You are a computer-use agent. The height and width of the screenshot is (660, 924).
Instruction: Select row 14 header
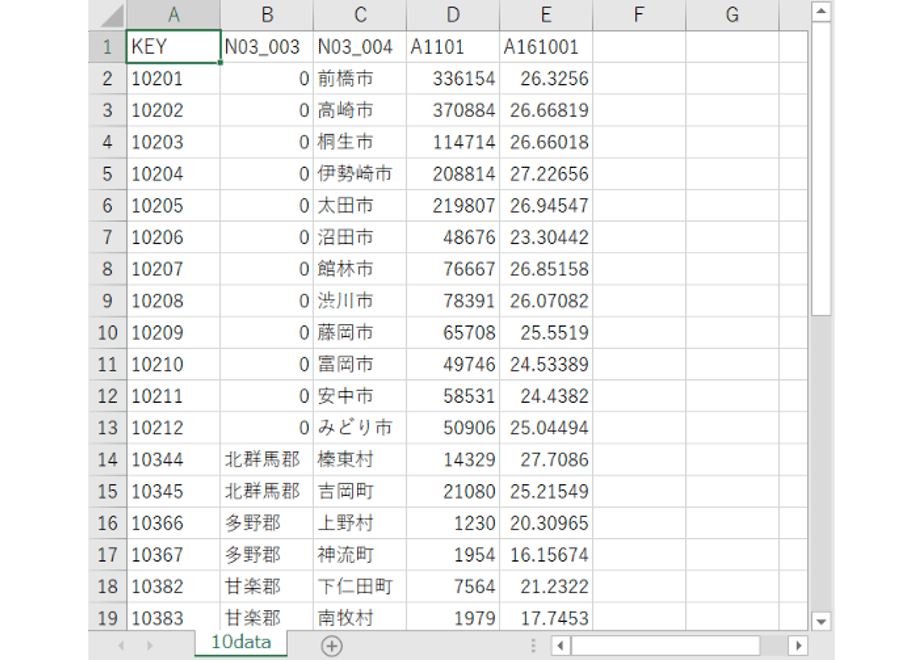click(x=107, y=460)
